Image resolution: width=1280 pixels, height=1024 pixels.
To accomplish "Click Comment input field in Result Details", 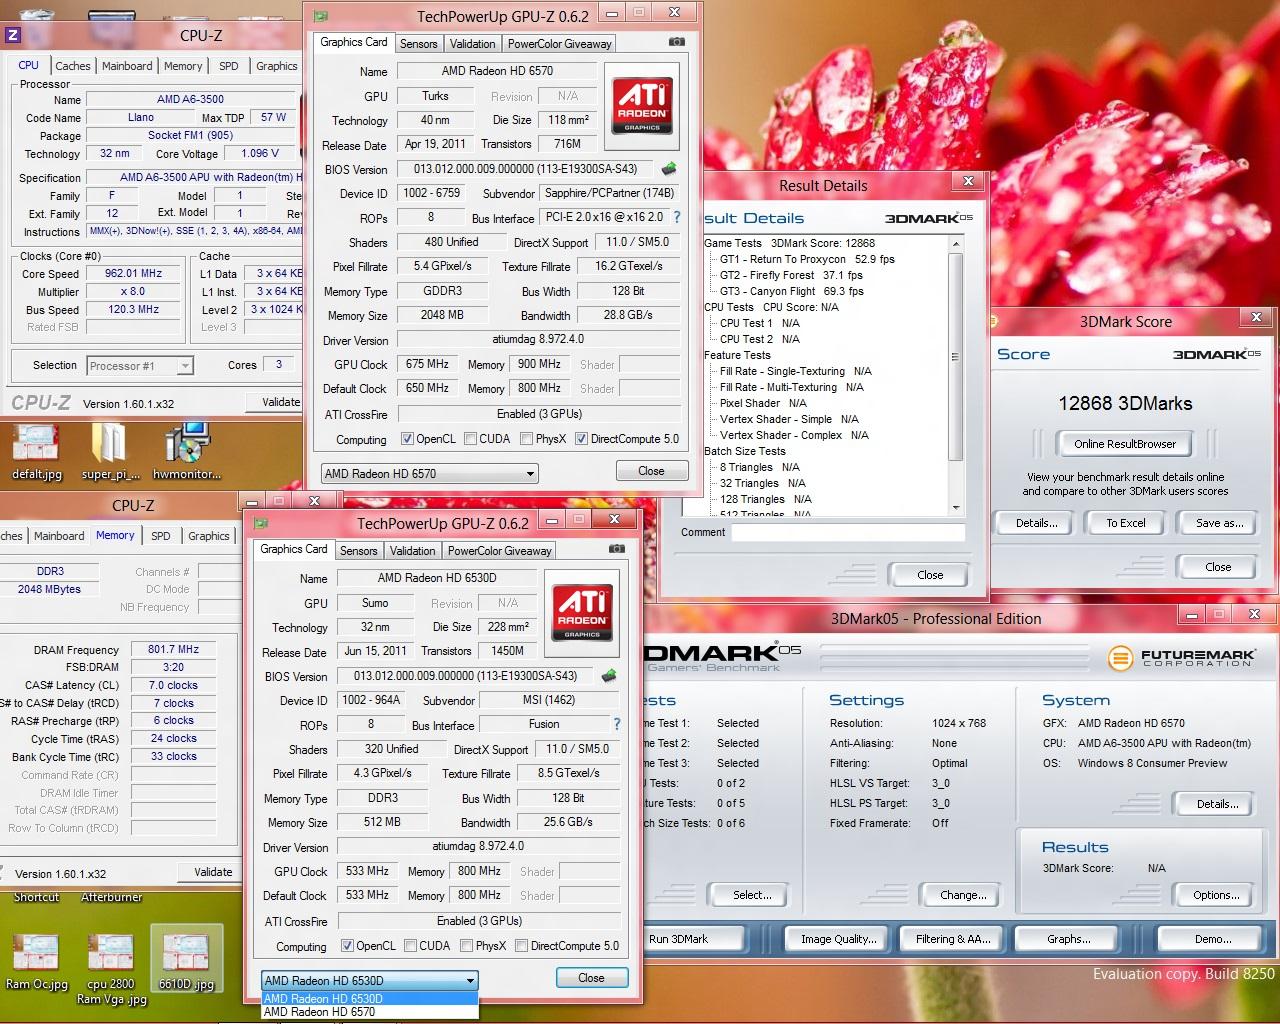I will (x=848, y=533).
